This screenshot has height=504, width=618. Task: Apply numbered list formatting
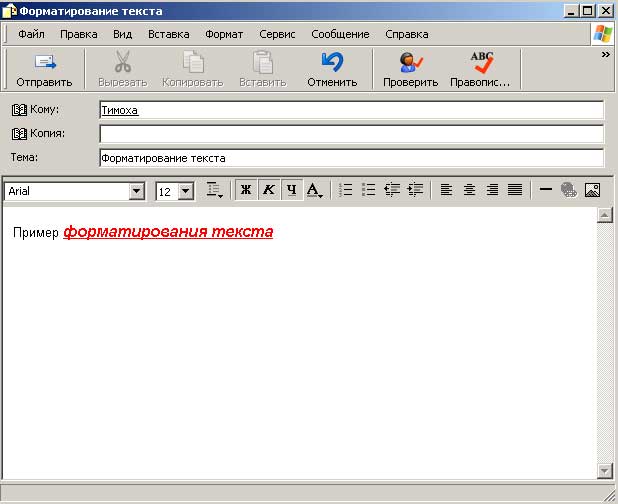coord(347,190)
